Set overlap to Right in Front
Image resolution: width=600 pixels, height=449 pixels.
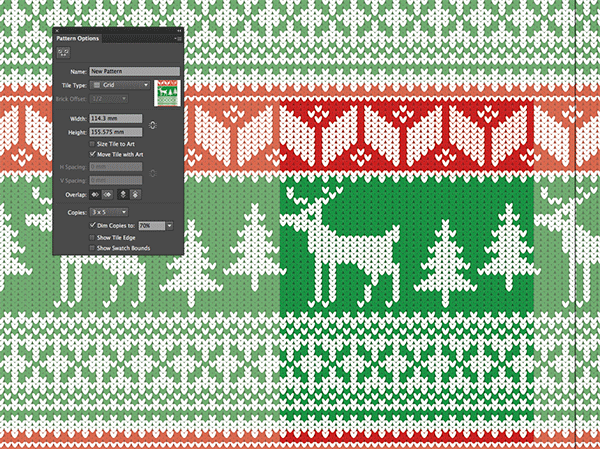pos(108,194)
